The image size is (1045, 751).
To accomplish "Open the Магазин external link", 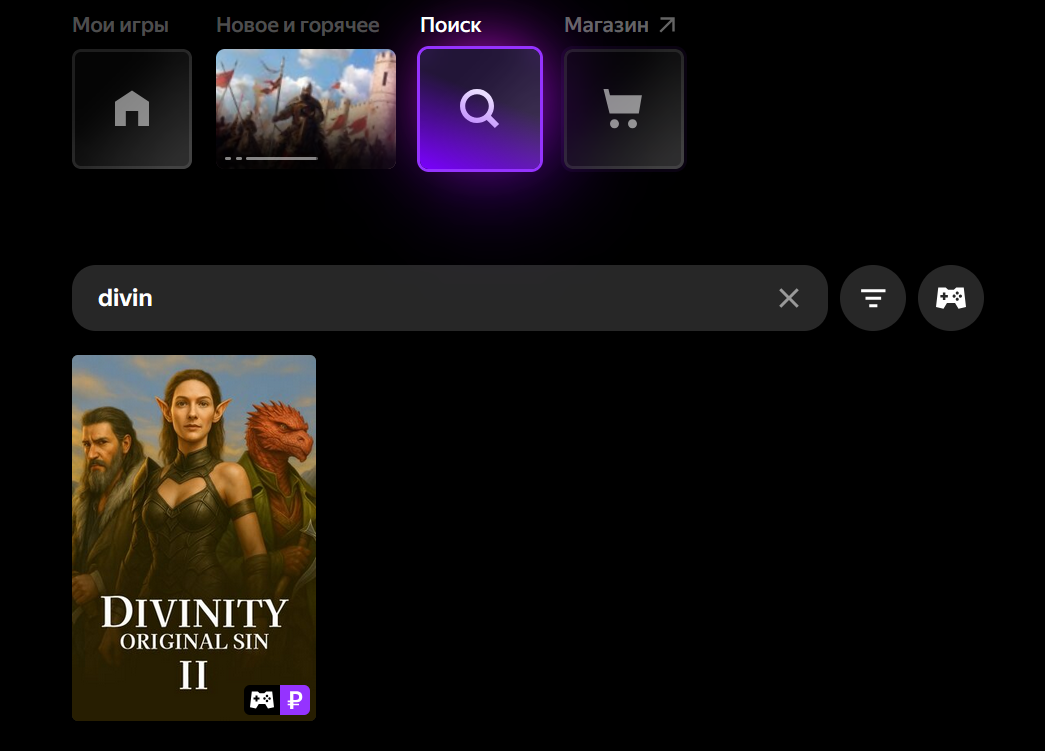I will pyautogui.click(x=620, y=25).
